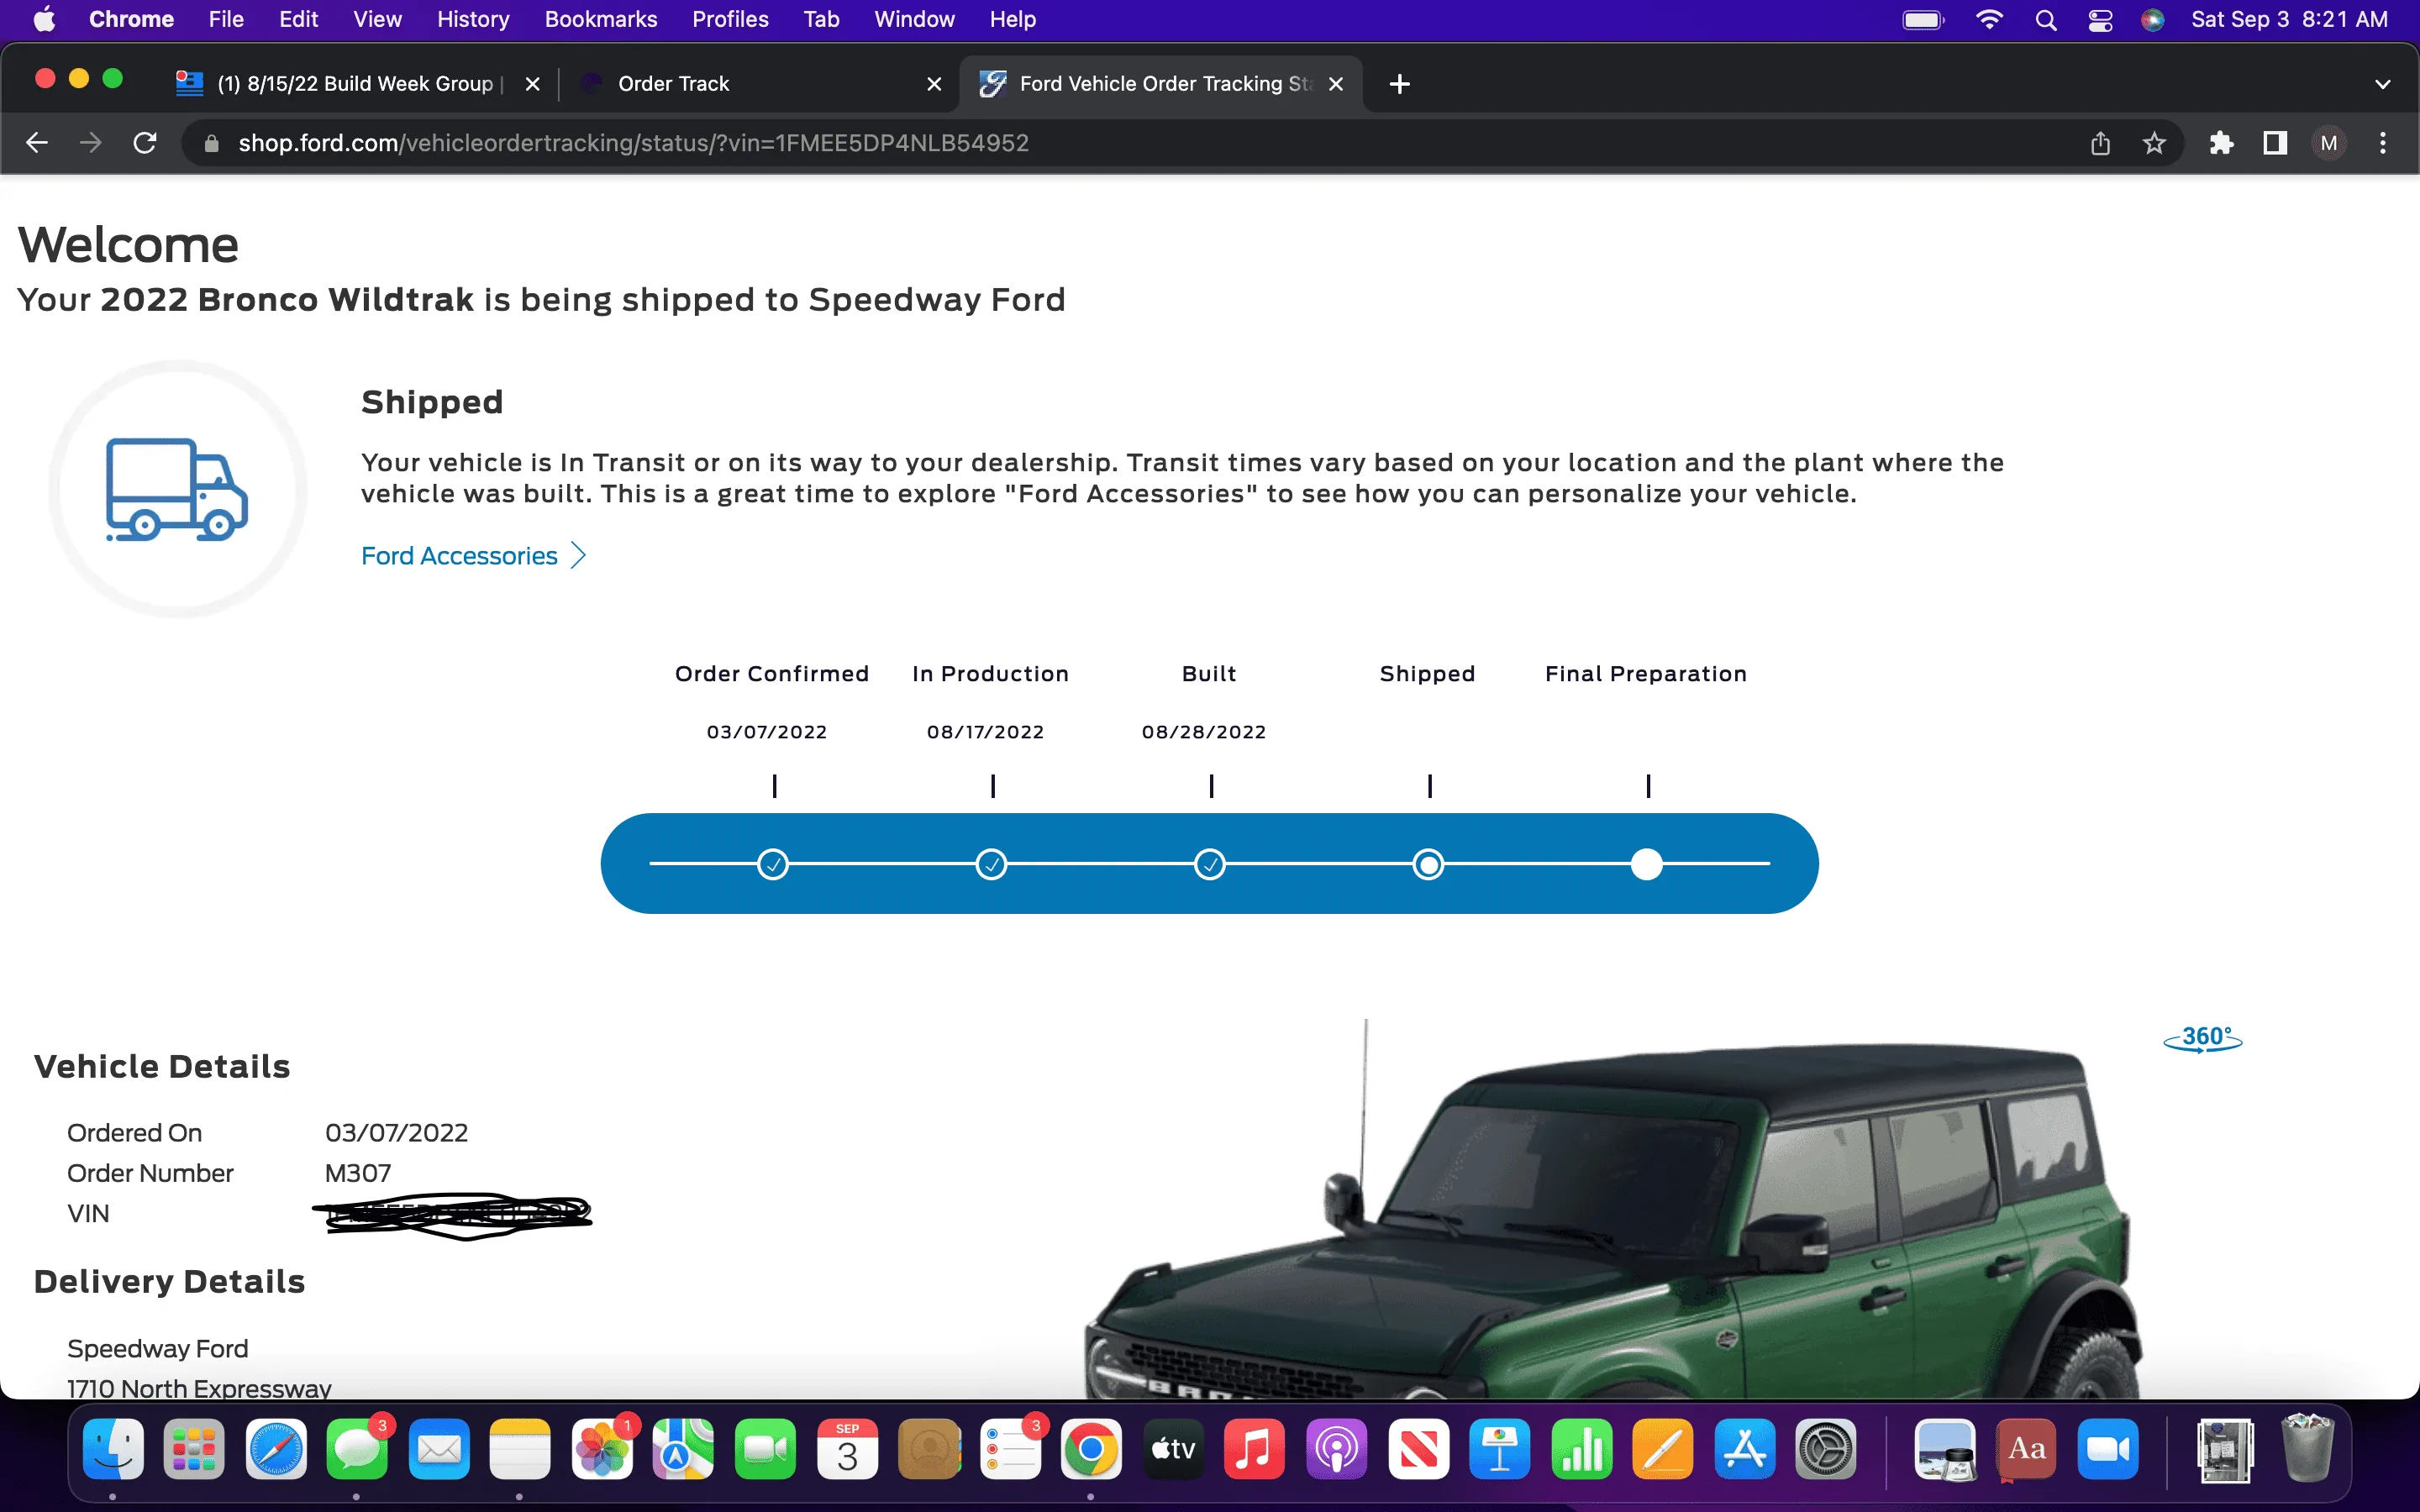Screen dimensions: 2420x1512
Task: Open Spotlight search in the menu bar
Action: pos(2046,20)
